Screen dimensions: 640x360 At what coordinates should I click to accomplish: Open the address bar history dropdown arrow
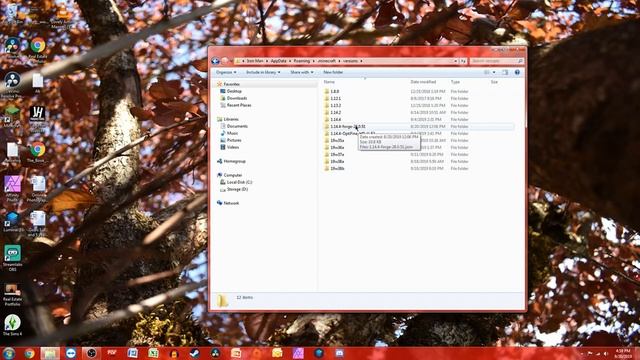pyautogui.click(x=456, y=61)
